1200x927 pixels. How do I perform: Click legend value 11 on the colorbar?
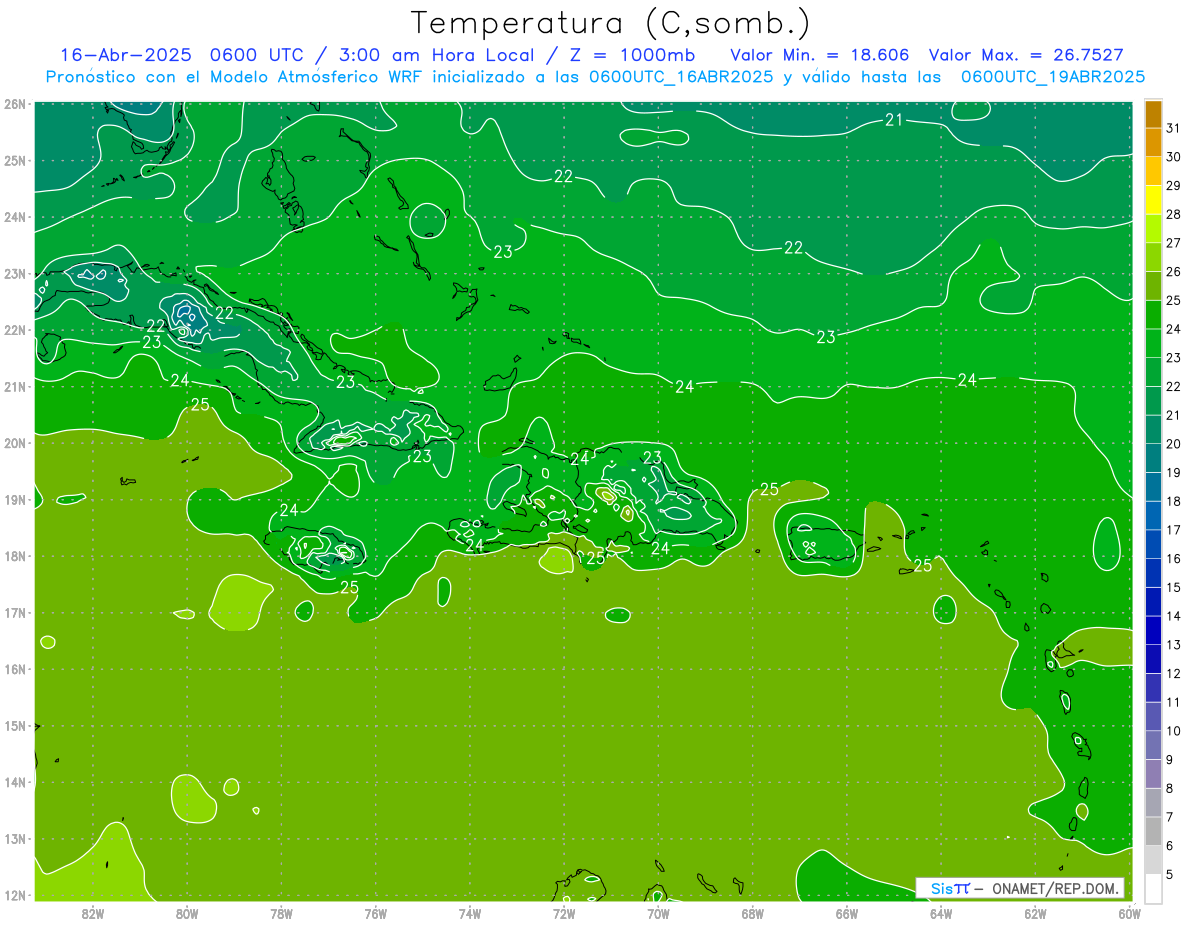tap(1174, 702)
